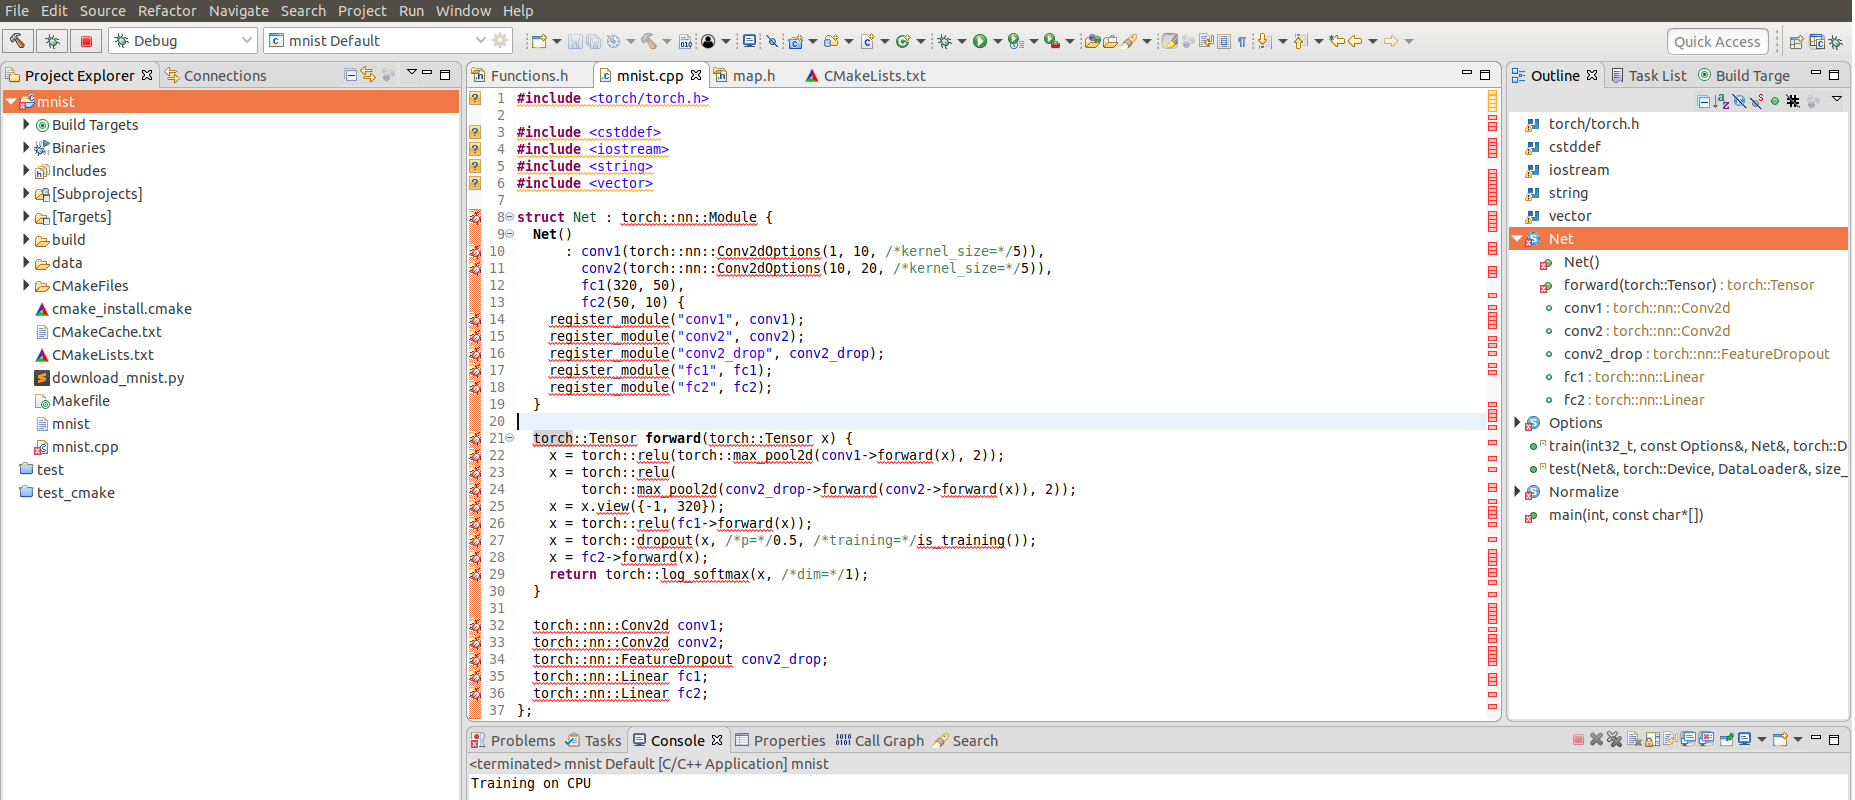This screenshot has width=1855, height=800.
Task: Switch to the Functions.h editor tab
Action: point(520,75)
